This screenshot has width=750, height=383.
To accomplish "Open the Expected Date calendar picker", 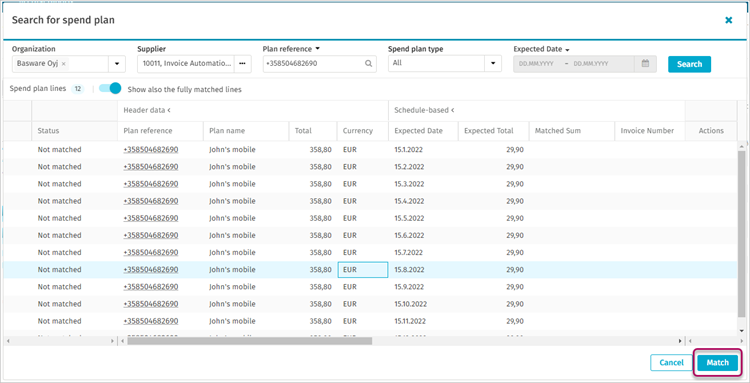I will [645, 64].
